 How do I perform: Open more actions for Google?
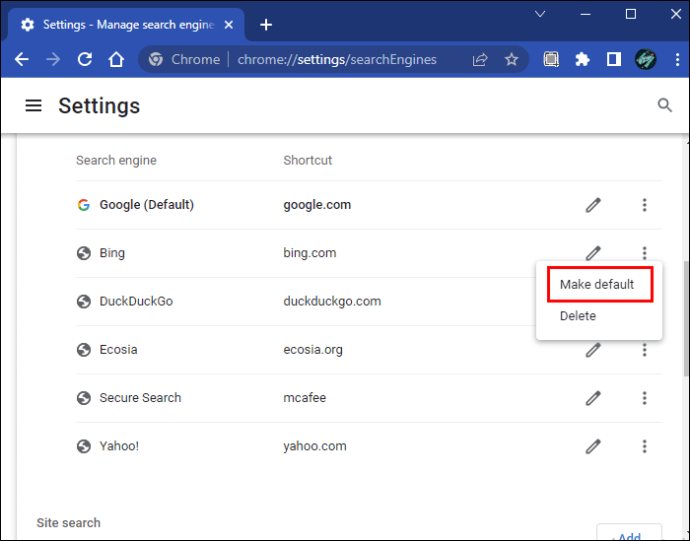tap(644, 205)
